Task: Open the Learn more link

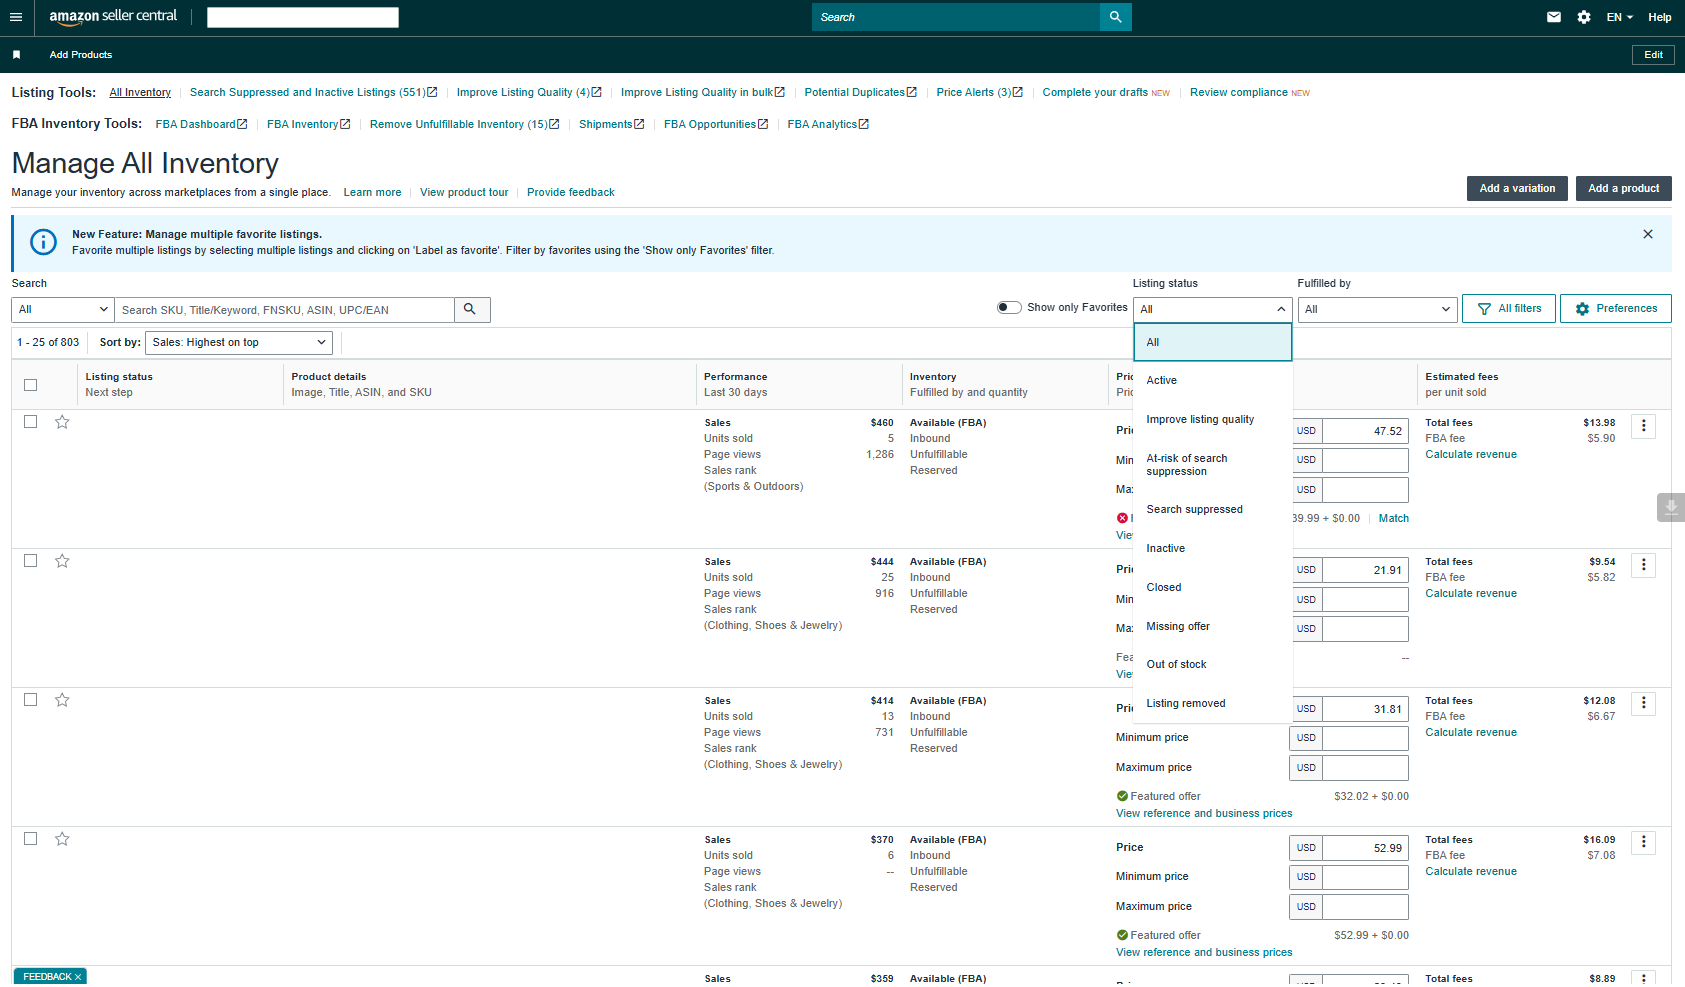Action: [372, 193]
